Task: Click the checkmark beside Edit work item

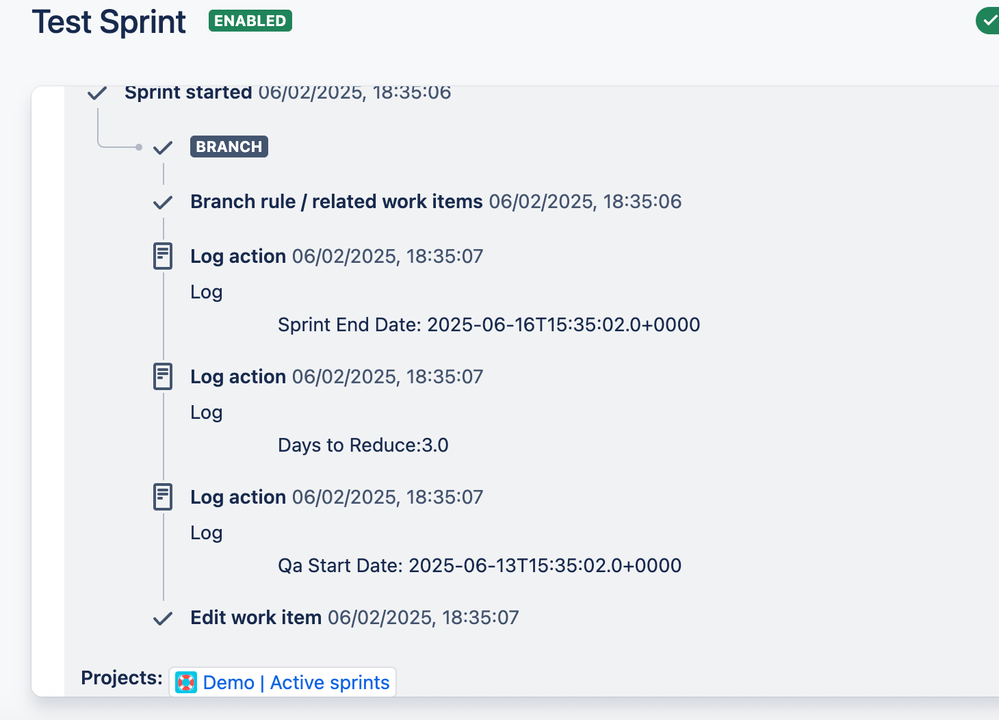Action: 163,618
